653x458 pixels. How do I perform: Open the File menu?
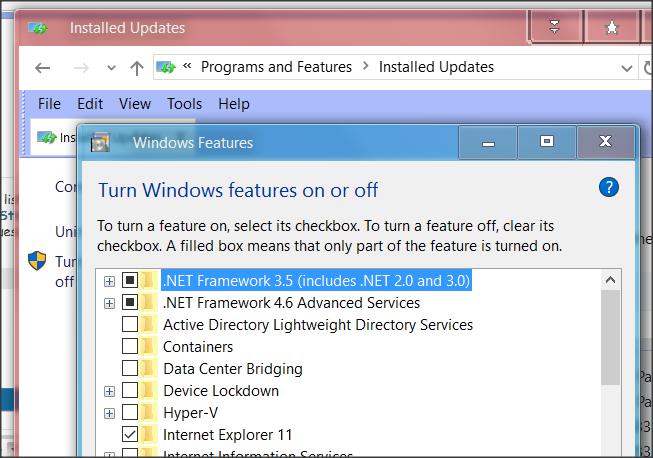pos(49,104)
